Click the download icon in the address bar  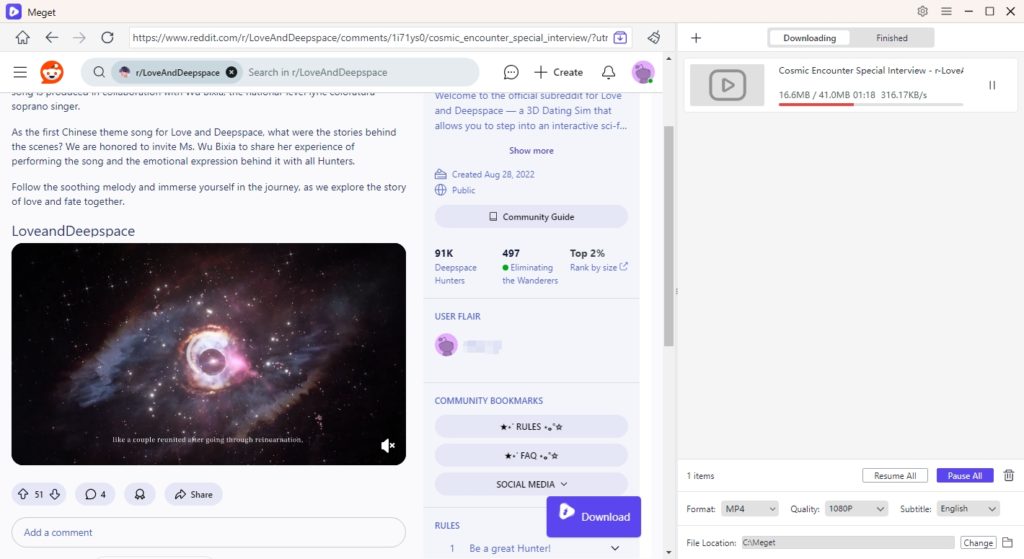coord(620,38)
